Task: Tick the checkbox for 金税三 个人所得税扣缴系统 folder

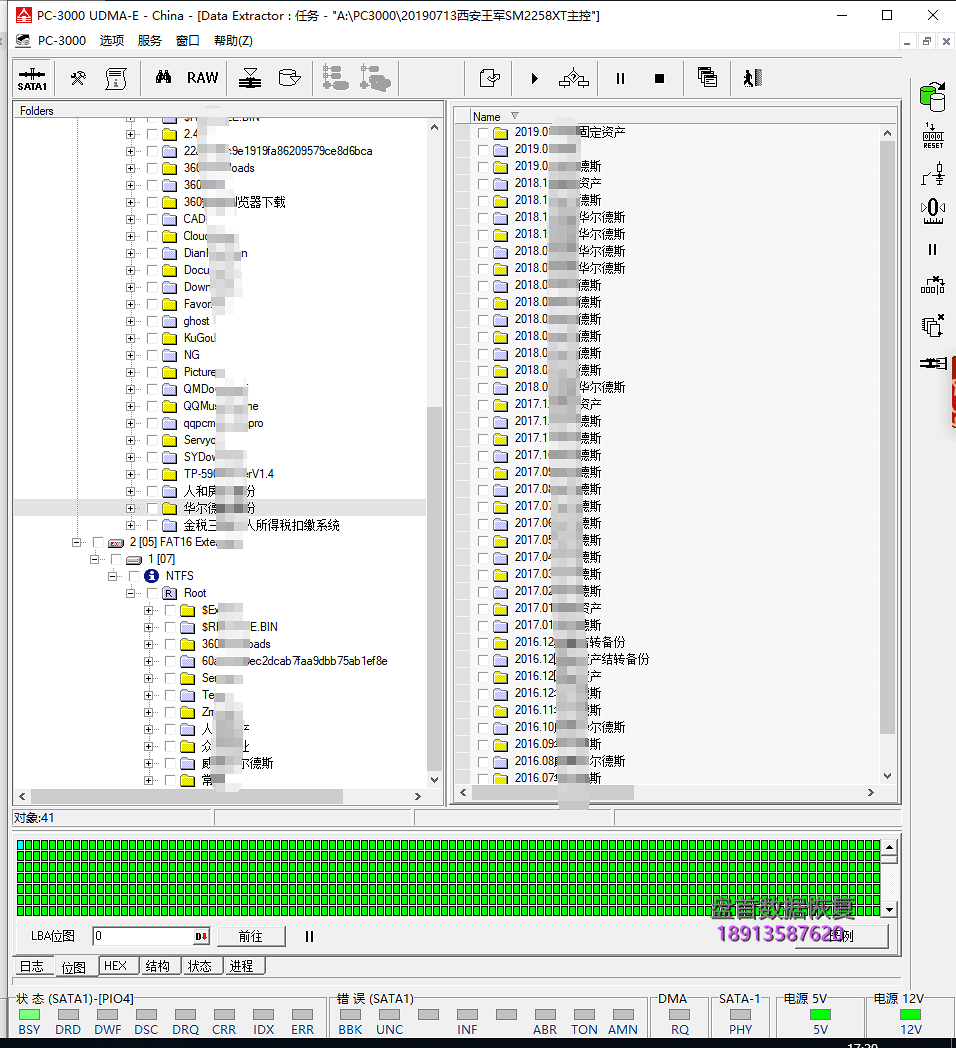Action: coord(152,525)
